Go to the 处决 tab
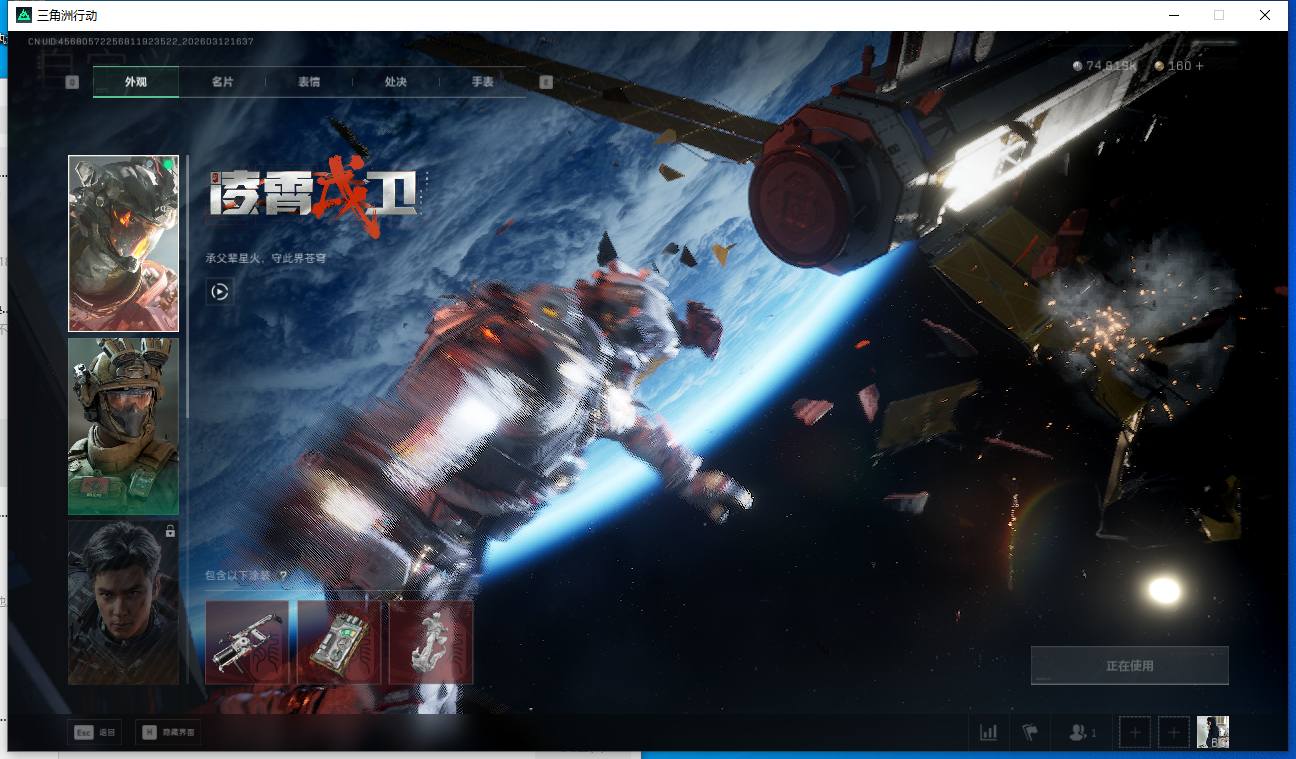 [395, 82]
